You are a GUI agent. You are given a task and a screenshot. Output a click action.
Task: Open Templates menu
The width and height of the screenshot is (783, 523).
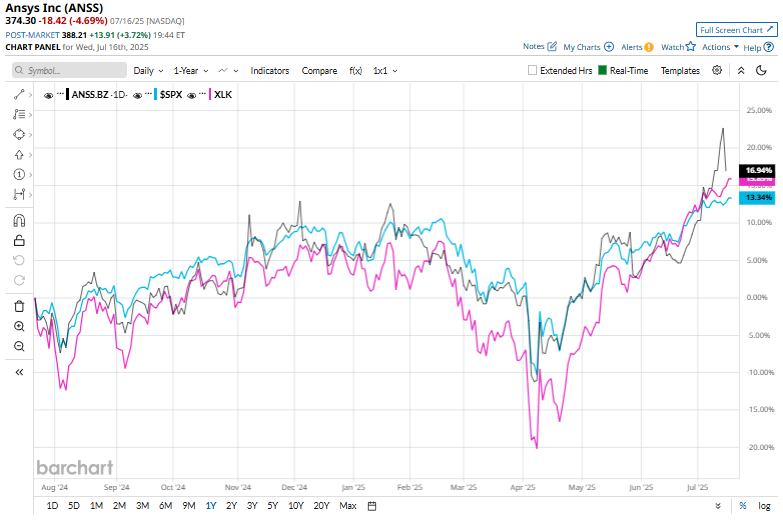point(680,70)
